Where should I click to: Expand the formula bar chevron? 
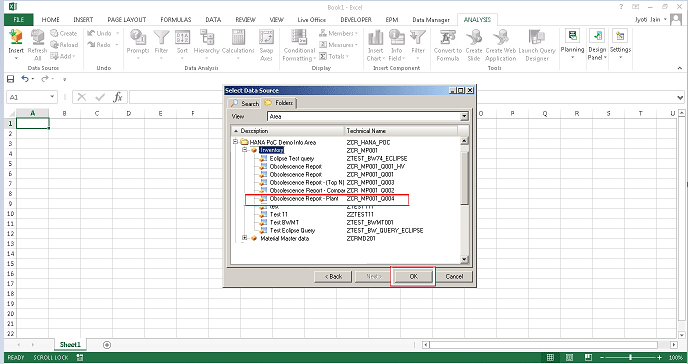click(680, 97)
